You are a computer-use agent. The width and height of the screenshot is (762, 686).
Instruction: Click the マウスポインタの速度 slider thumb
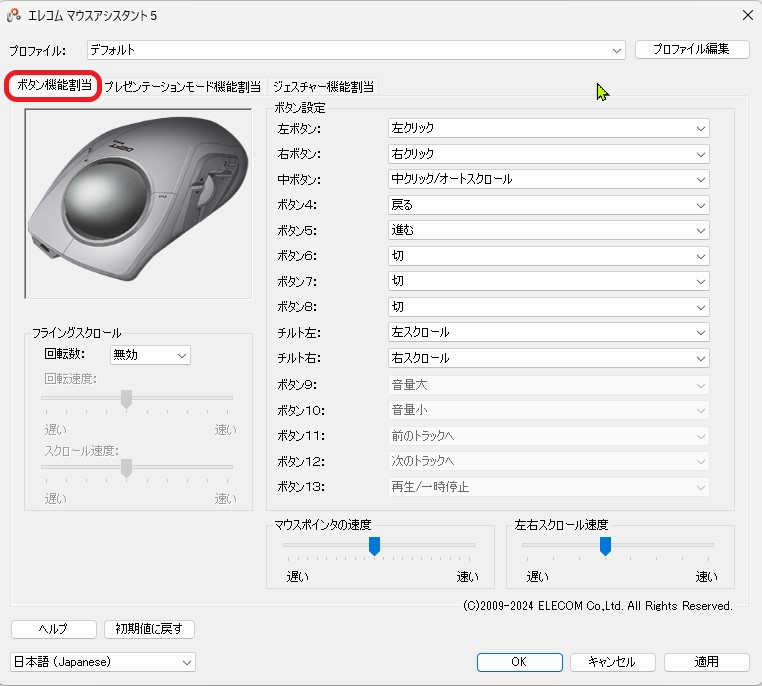[374, 546]
